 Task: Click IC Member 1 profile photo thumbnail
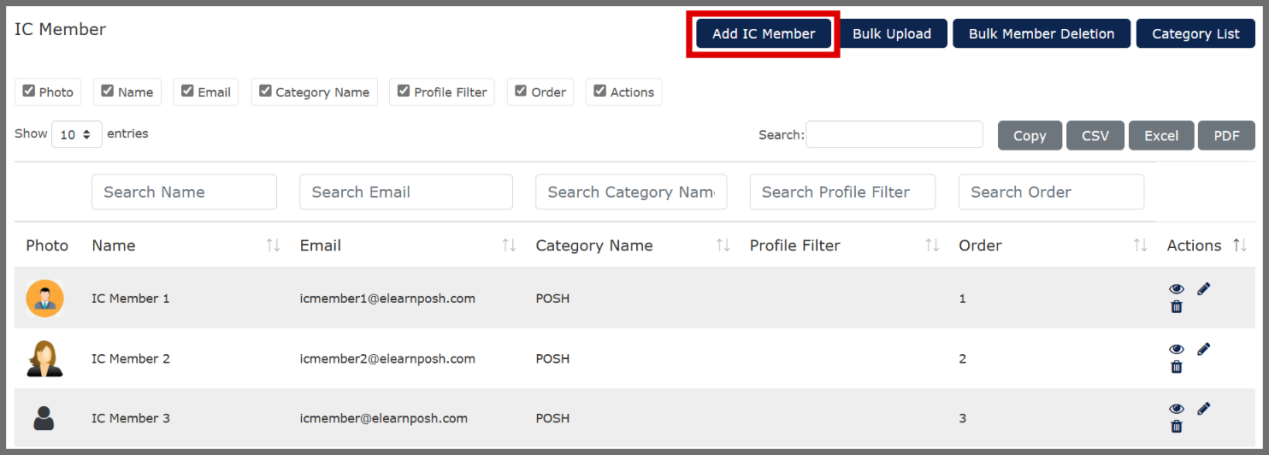(x=44, y=298)
